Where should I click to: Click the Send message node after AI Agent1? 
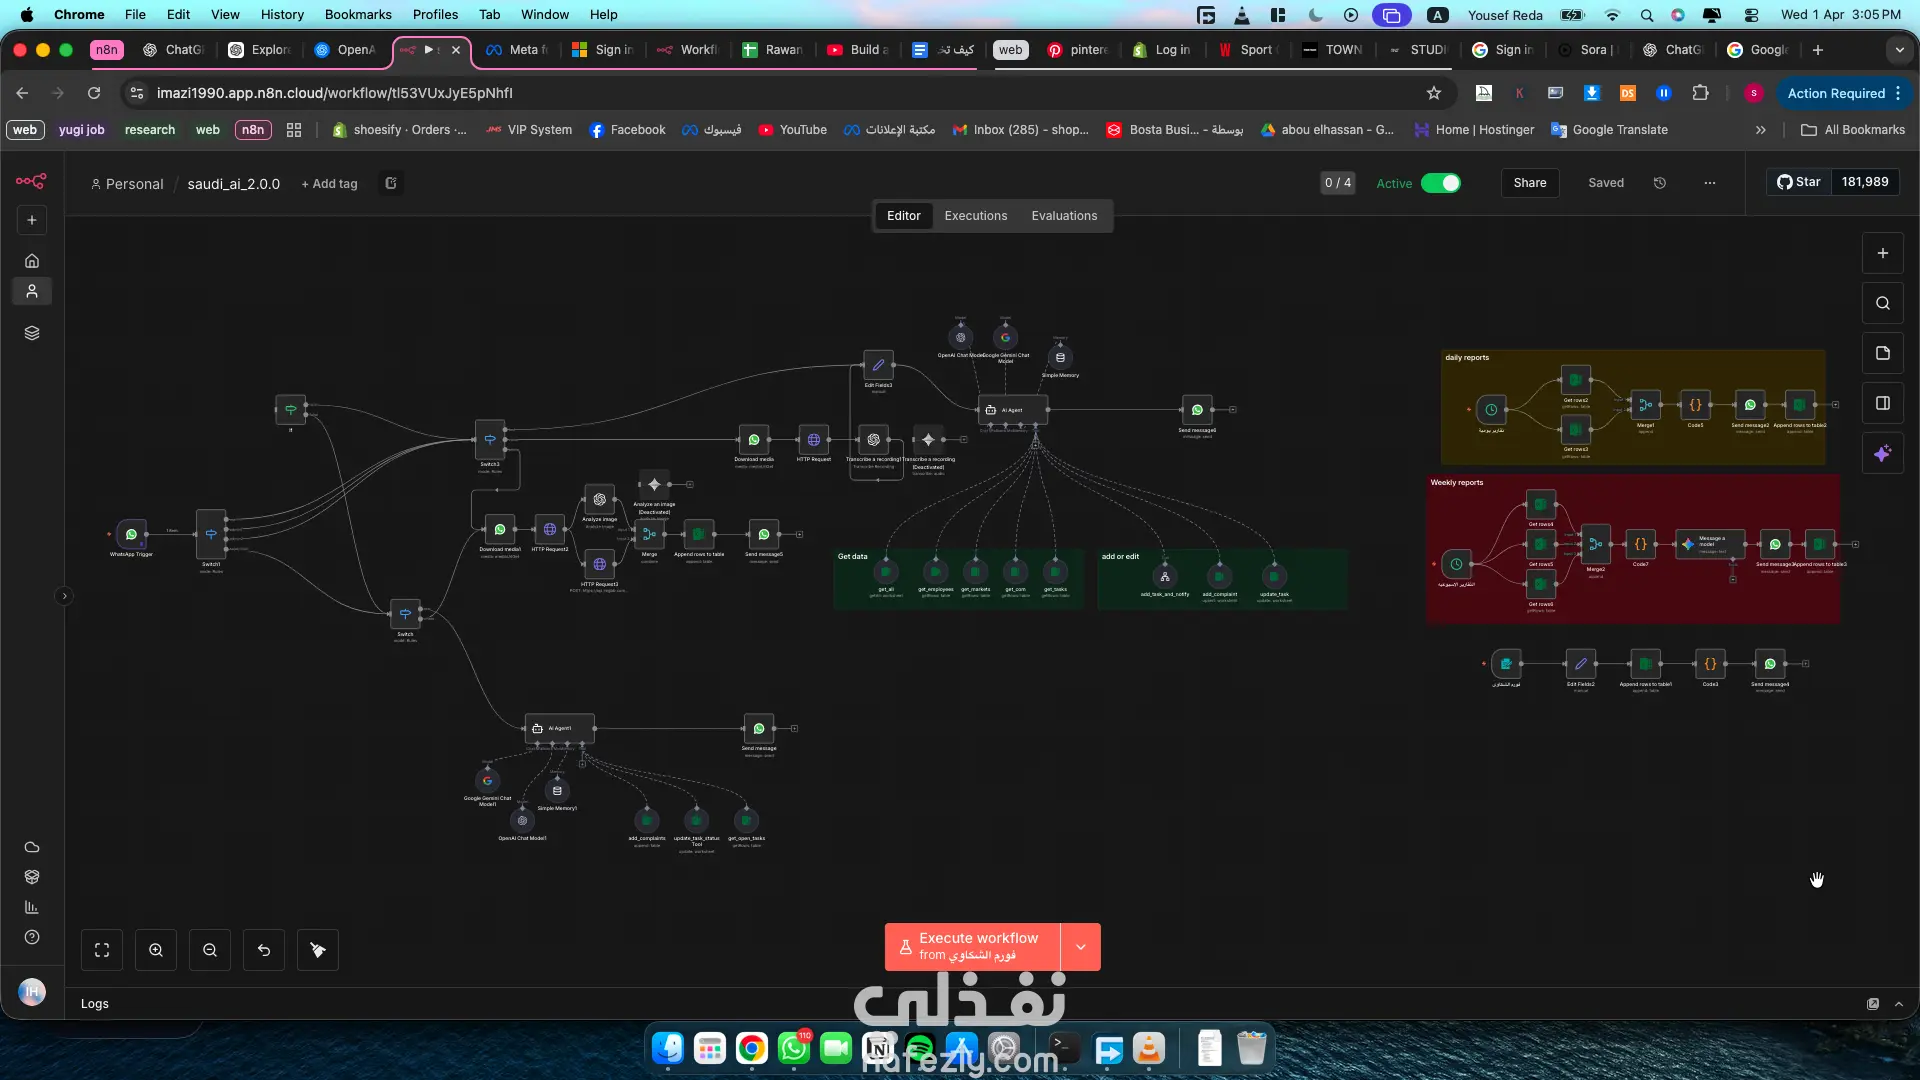759,728
